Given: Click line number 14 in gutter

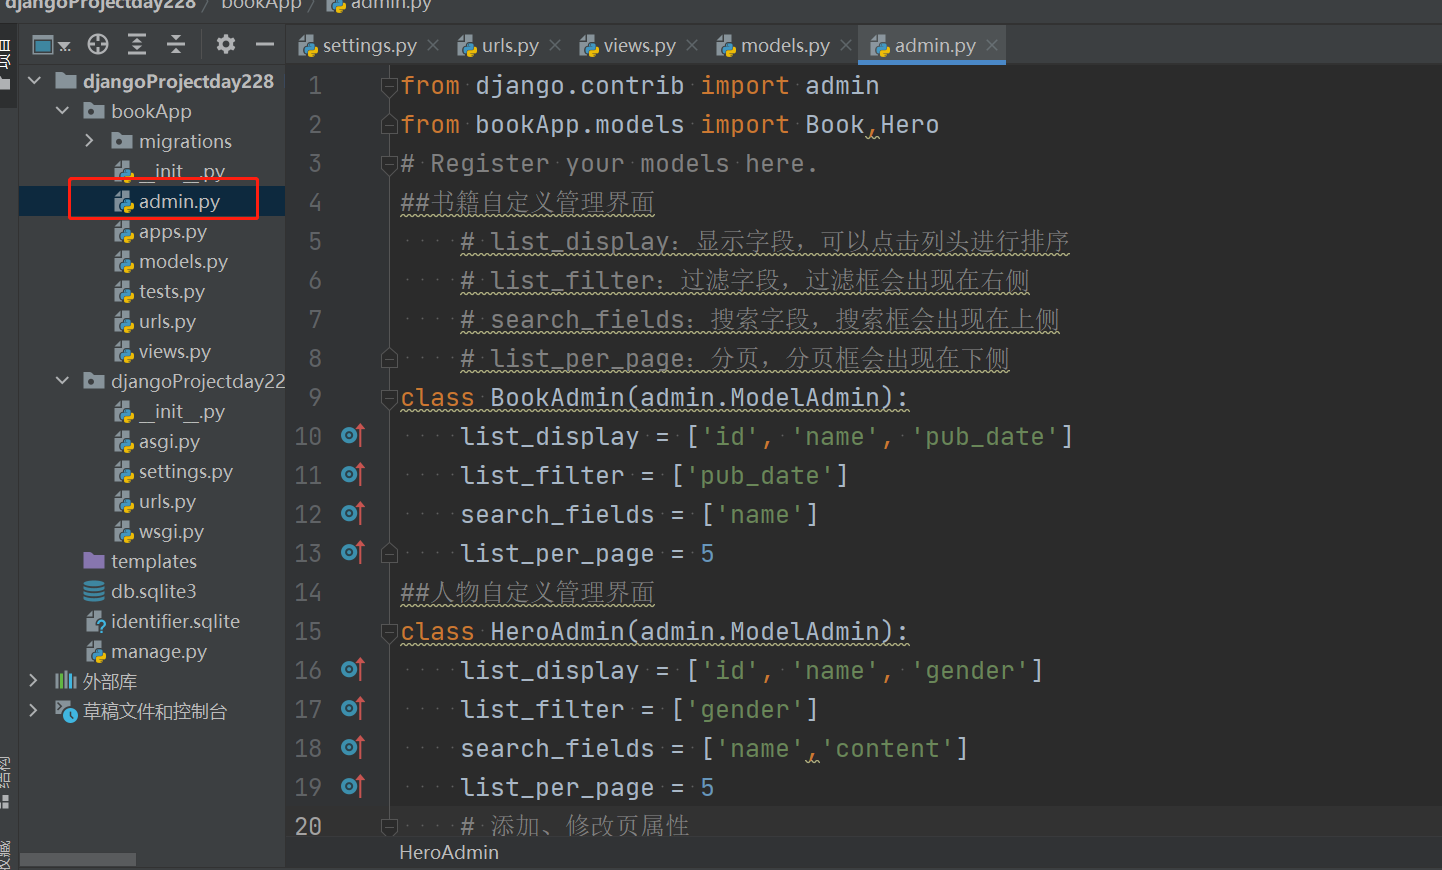Looking at the screenshot, I should (308, 593).
